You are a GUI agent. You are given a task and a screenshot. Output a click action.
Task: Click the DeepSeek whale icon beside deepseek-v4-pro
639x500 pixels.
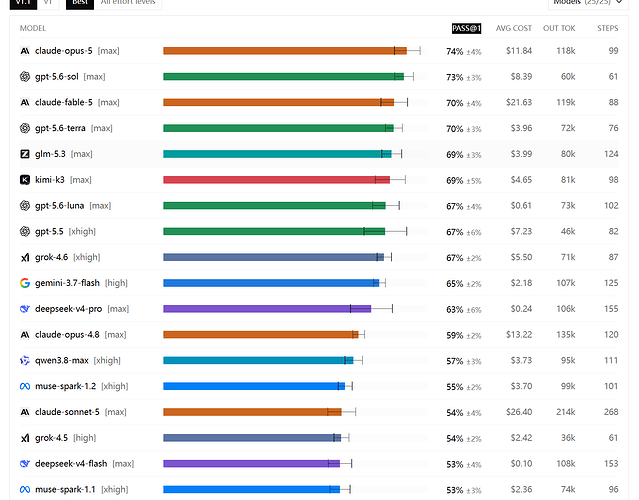point(25,309)
